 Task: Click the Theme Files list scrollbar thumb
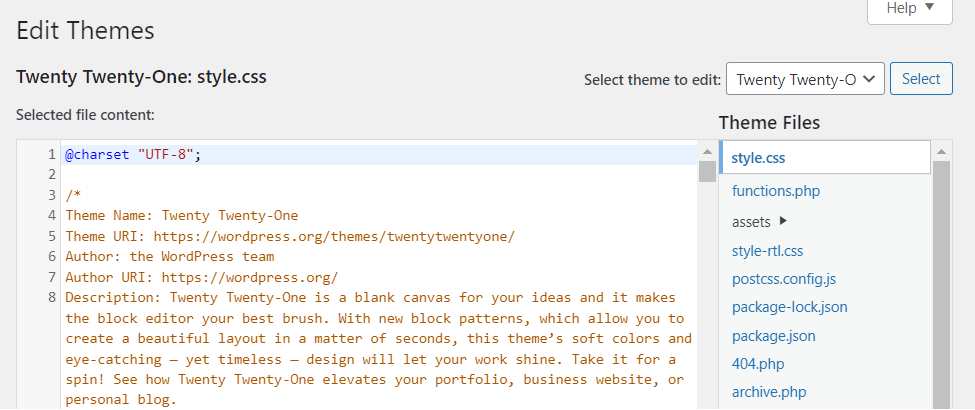click(x=941, y=285)
